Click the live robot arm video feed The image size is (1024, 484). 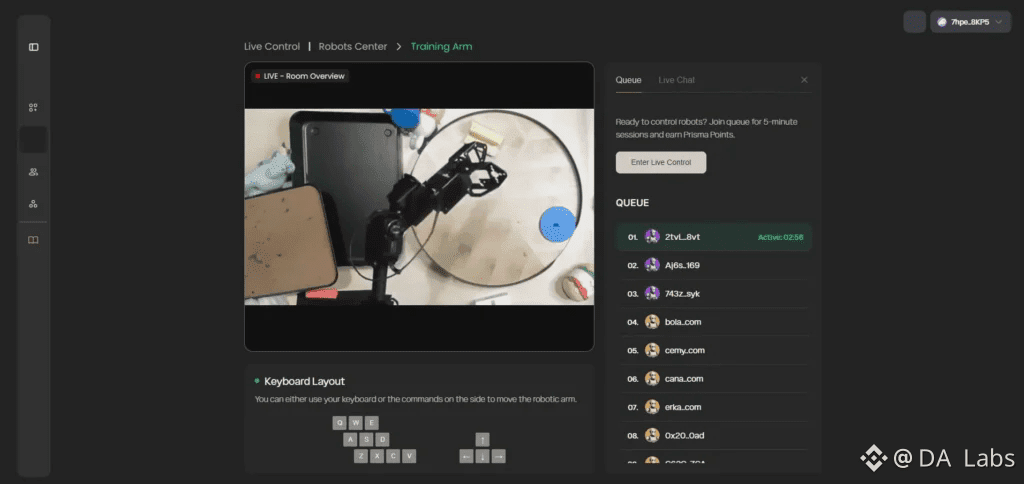point(419,206)
